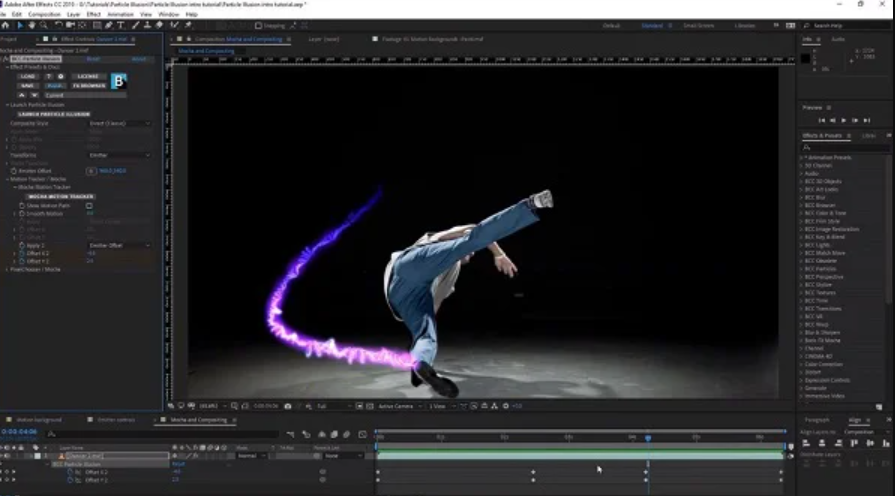The height and width of the screenshot is (496, 895).
Task: Toggle Offset Y 2 stopwatch in Effect Controls
Action: click(x=22, y=261)
